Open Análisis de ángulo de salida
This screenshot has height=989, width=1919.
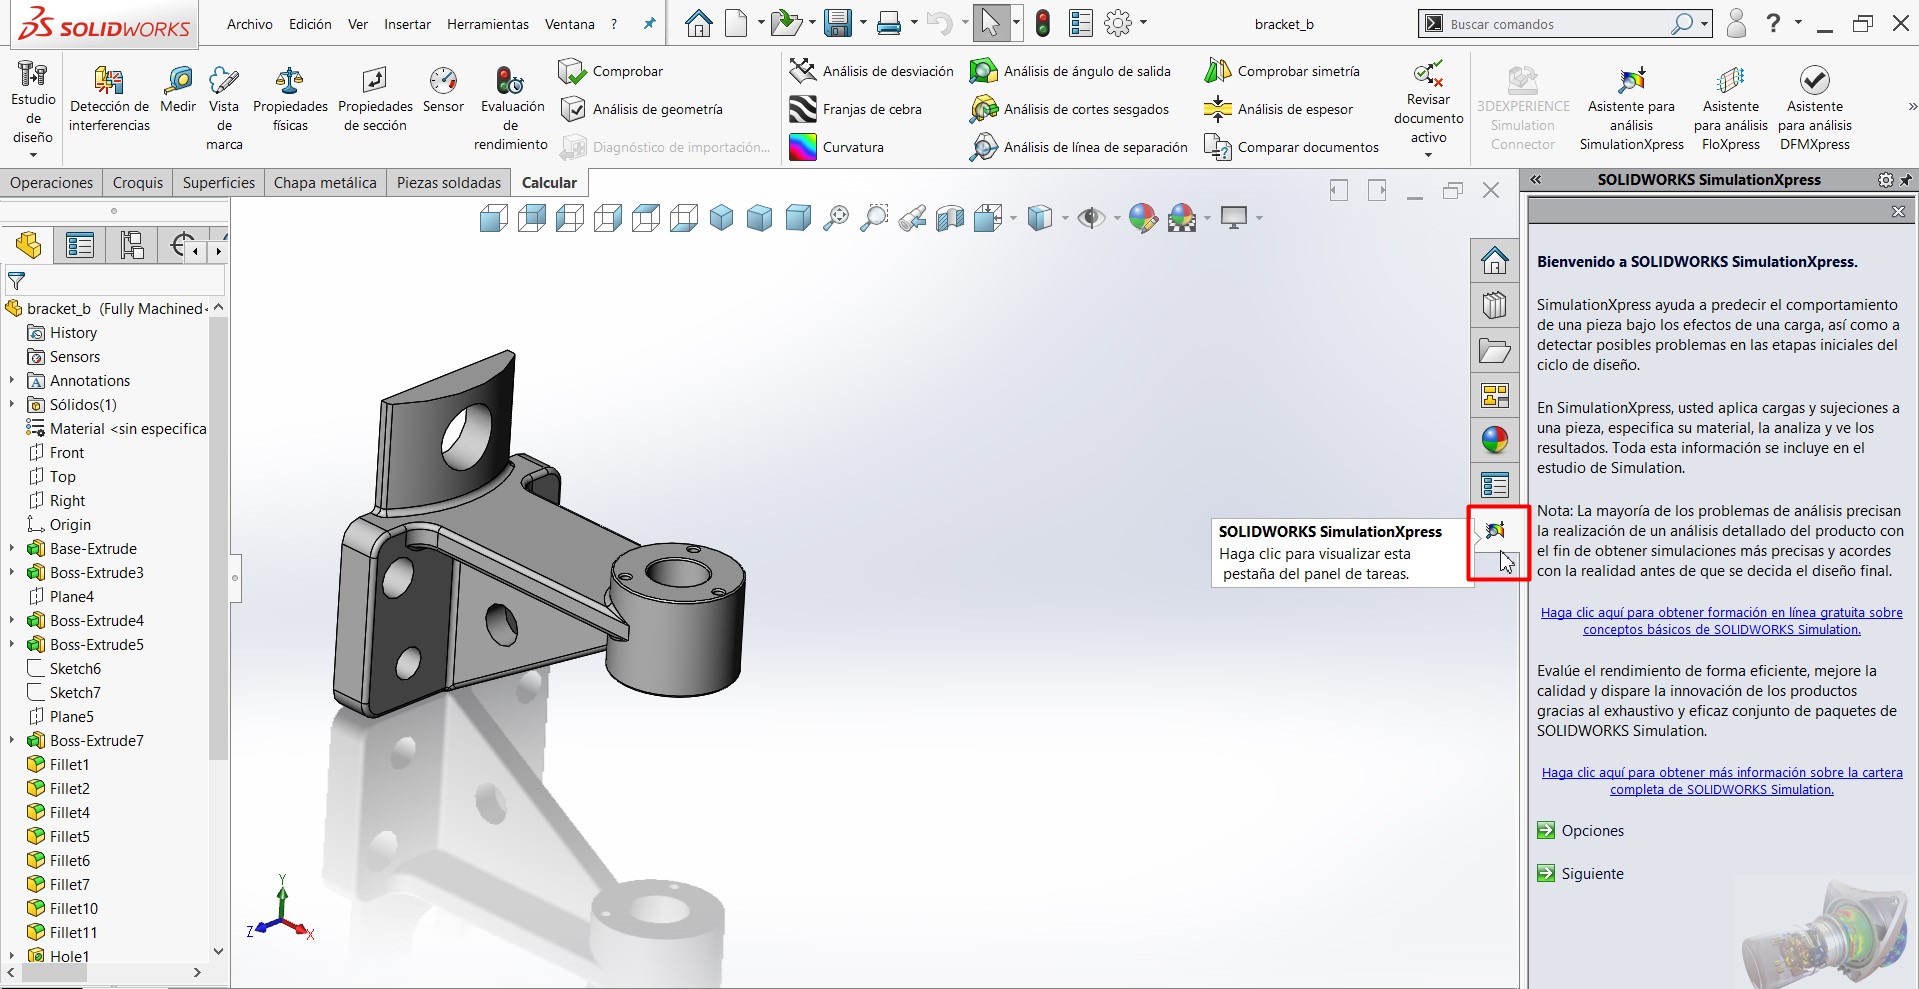pyautogui.click(x=1070, y=71)
